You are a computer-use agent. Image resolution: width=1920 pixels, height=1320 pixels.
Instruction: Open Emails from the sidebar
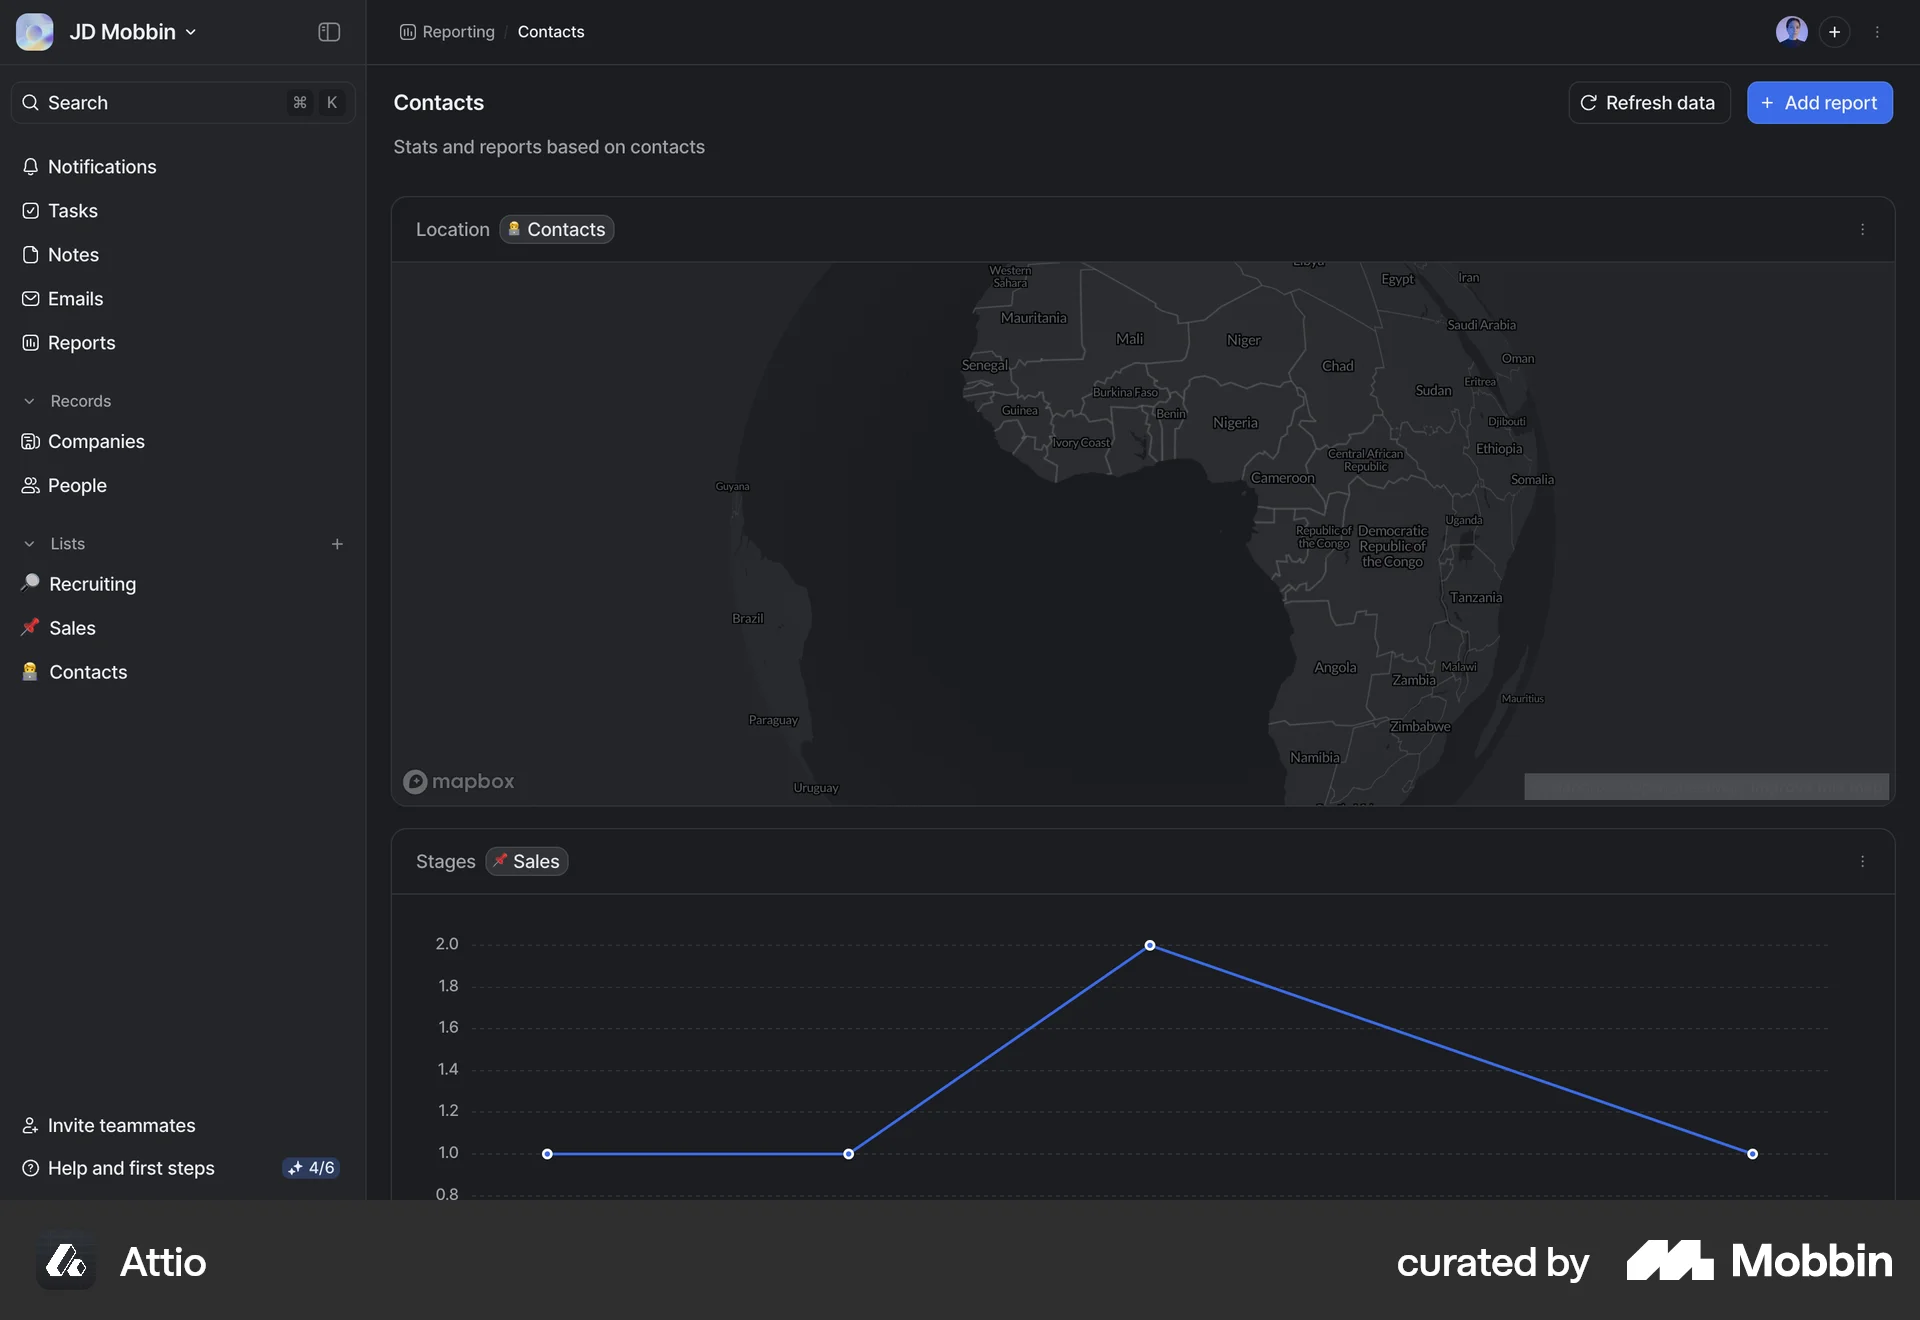coord(75,298)
